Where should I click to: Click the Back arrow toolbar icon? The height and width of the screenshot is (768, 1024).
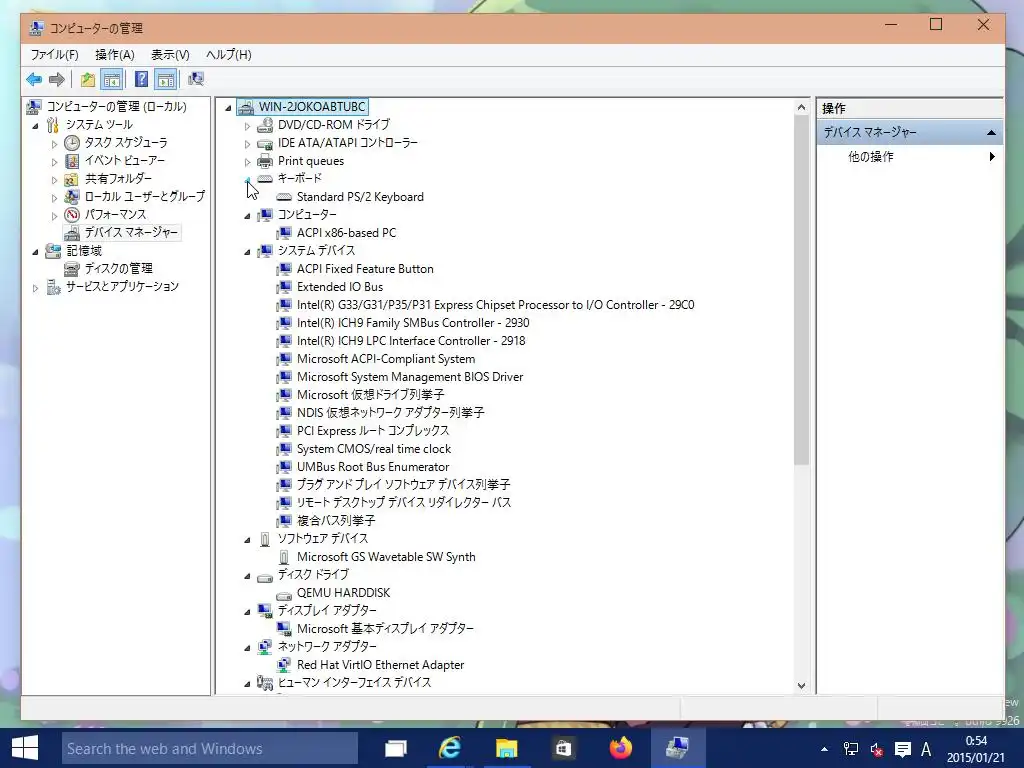34,80
